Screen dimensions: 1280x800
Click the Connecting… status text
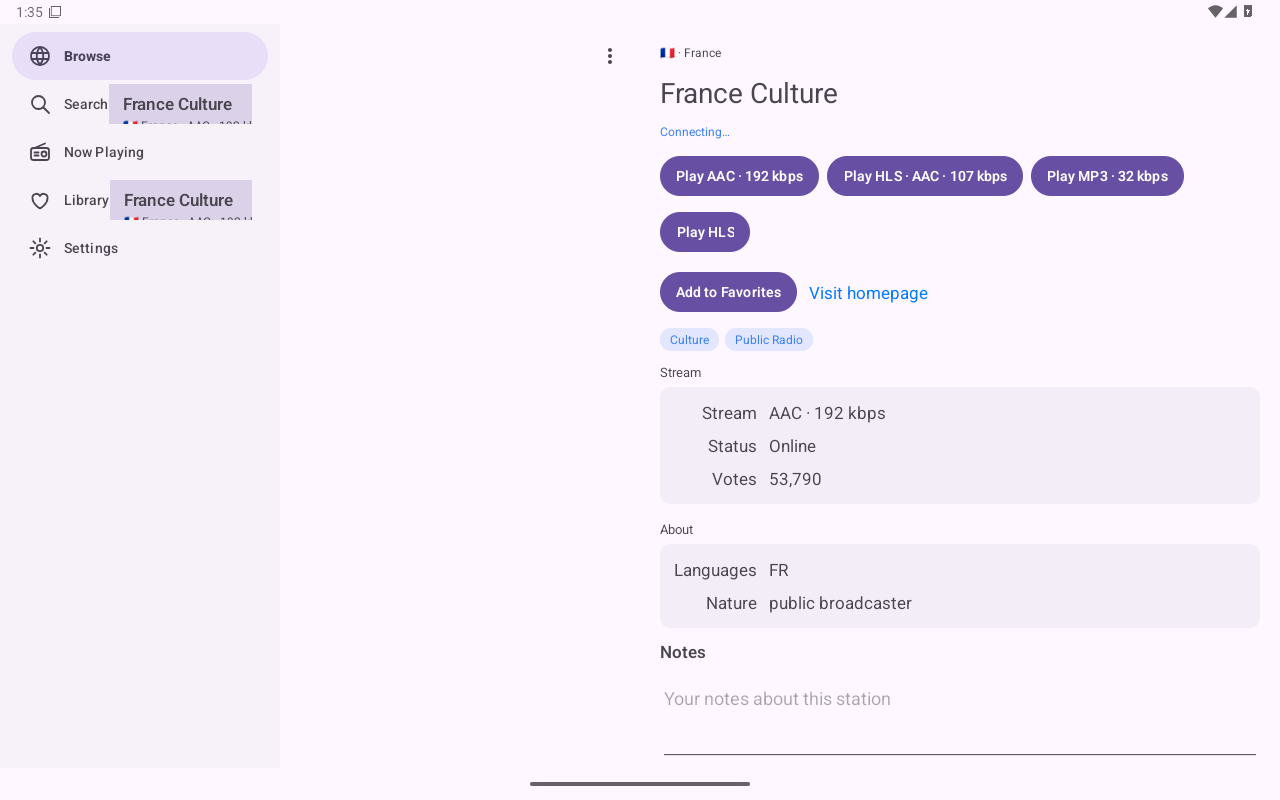pos(695,132)
